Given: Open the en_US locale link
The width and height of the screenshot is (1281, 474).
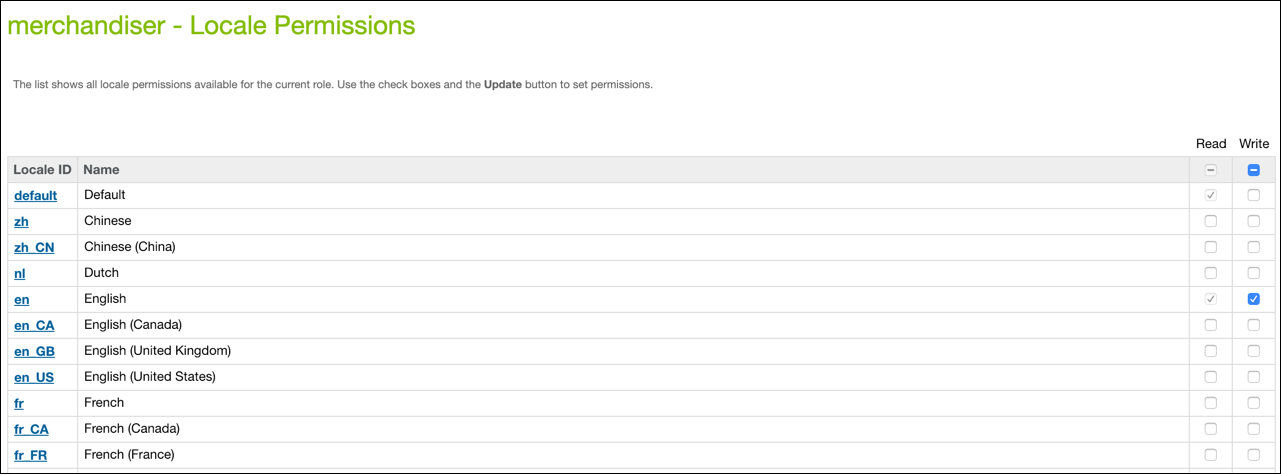Looking at the screenshot, I should 34,377.
